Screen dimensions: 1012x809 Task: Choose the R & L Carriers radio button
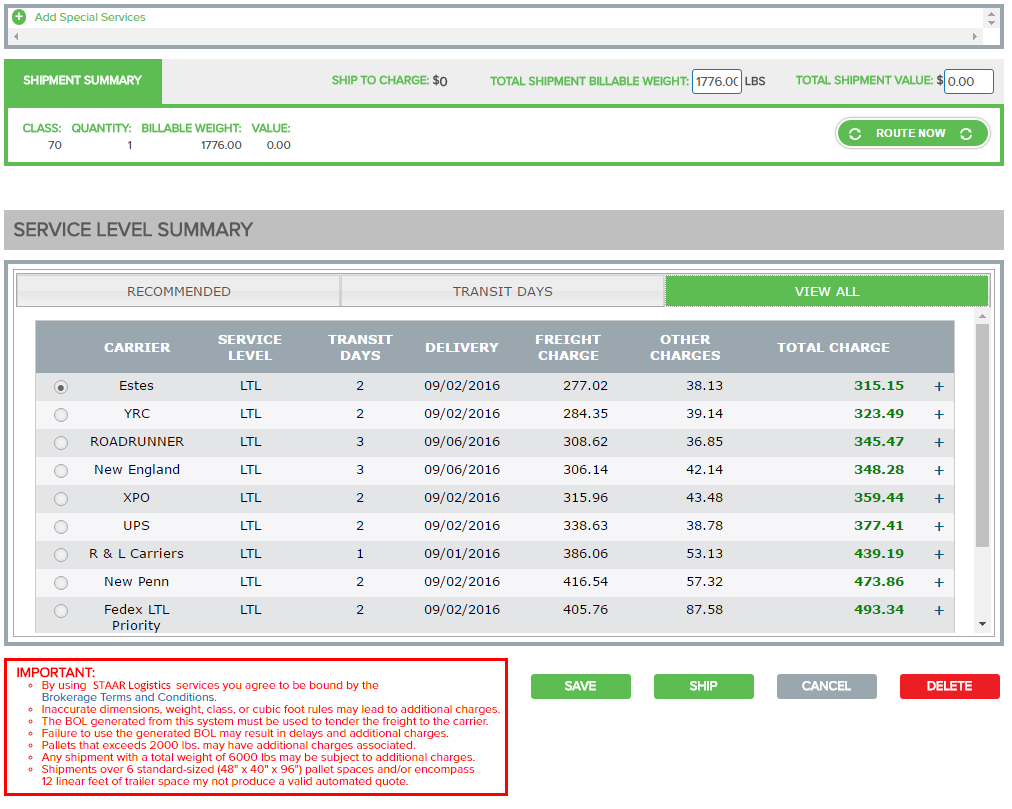(x=61, y=554)
